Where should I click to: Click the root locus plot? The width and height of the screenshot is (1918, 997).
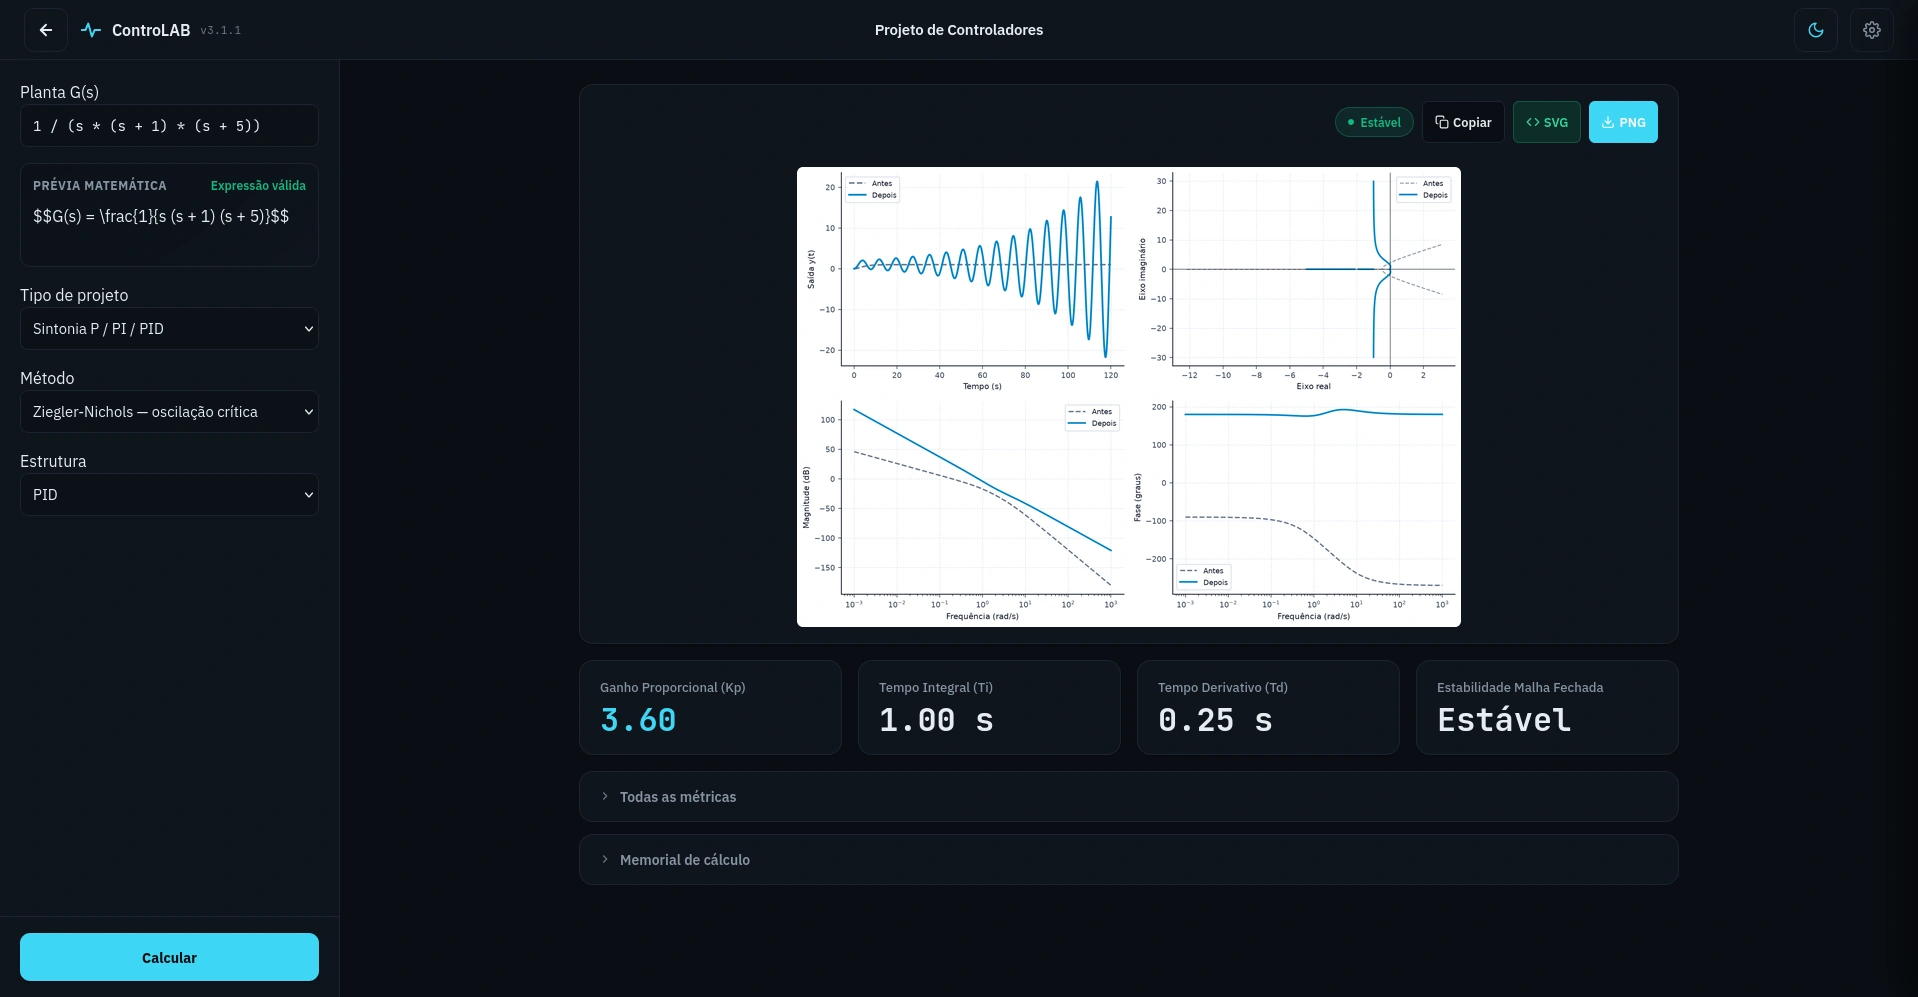pyautogui.click(x=1313, y=270)
